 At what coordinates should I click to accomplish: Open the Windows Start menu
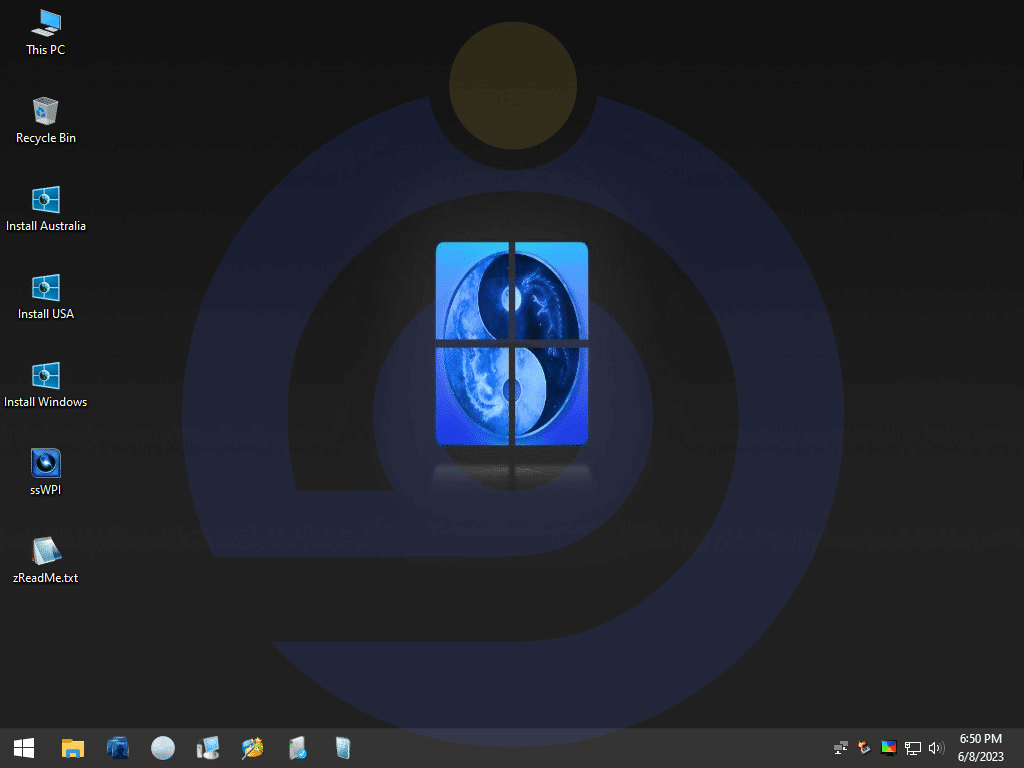[x=24, y=748]
